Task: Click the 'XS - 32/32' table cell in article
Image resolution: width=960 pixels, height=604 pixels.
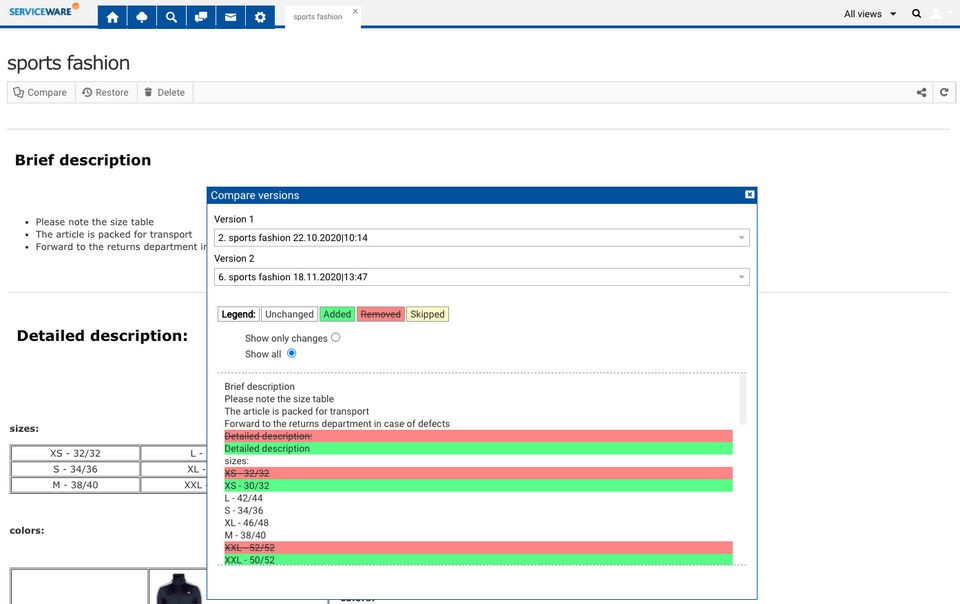Action: (75, 453)
